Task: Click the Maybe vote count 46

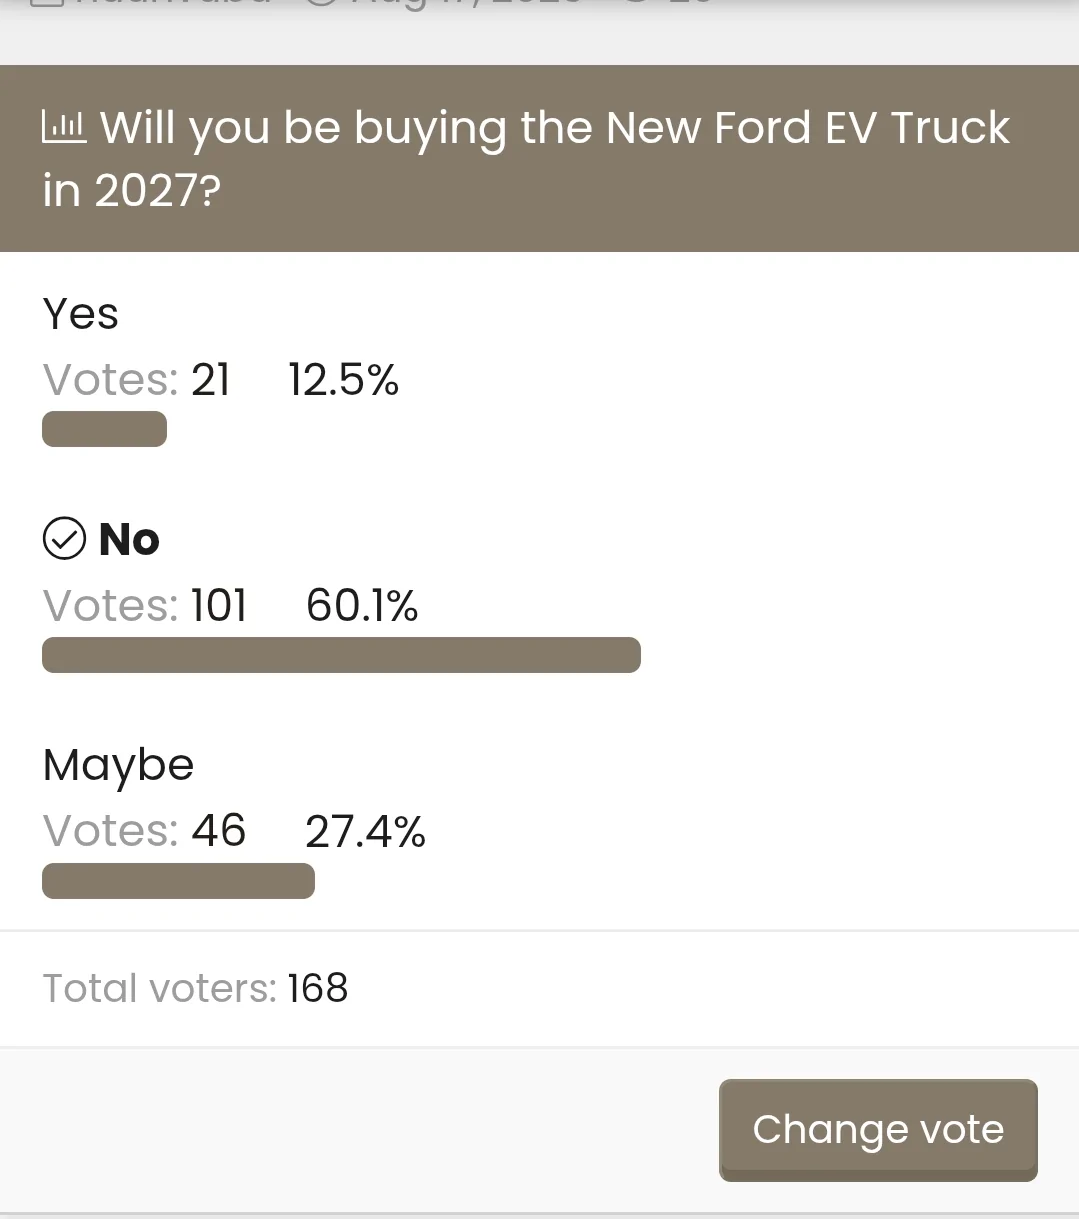Action: click(x=219, y=831)
